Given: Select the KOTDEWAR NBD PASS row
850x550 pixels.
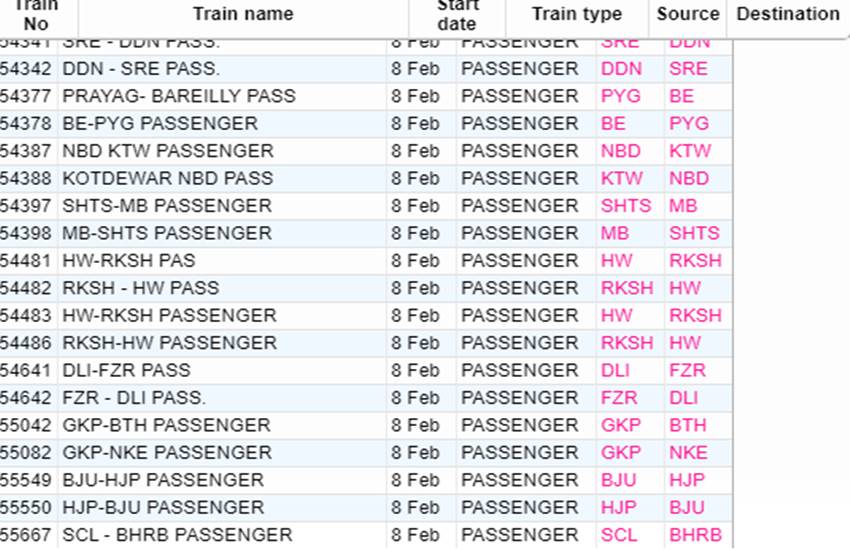Looking at the screenshot, I should click(x=366, y=179).
